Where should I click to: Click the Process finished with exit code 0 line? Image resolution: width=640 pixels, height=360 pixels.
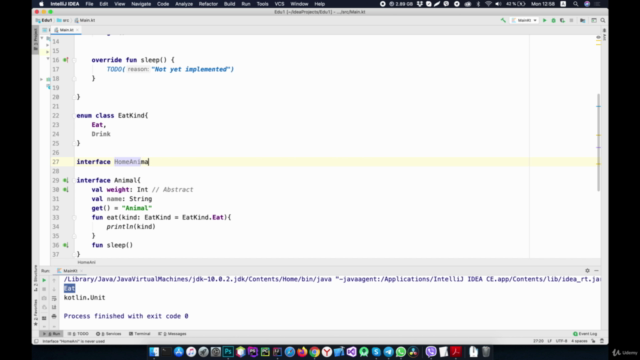point(126,316)
